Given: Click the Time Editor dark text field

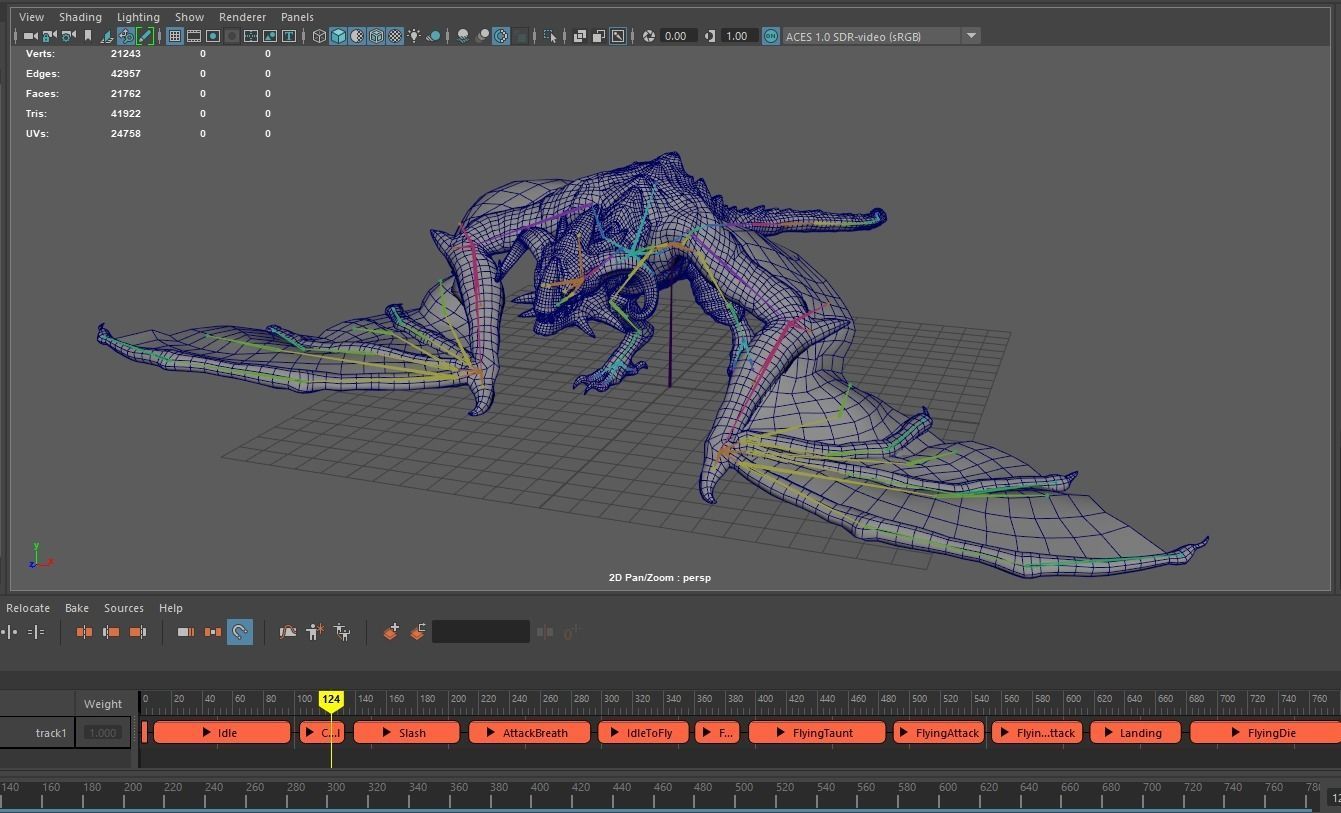Looking at the screenshot, I should pos(481,632).
